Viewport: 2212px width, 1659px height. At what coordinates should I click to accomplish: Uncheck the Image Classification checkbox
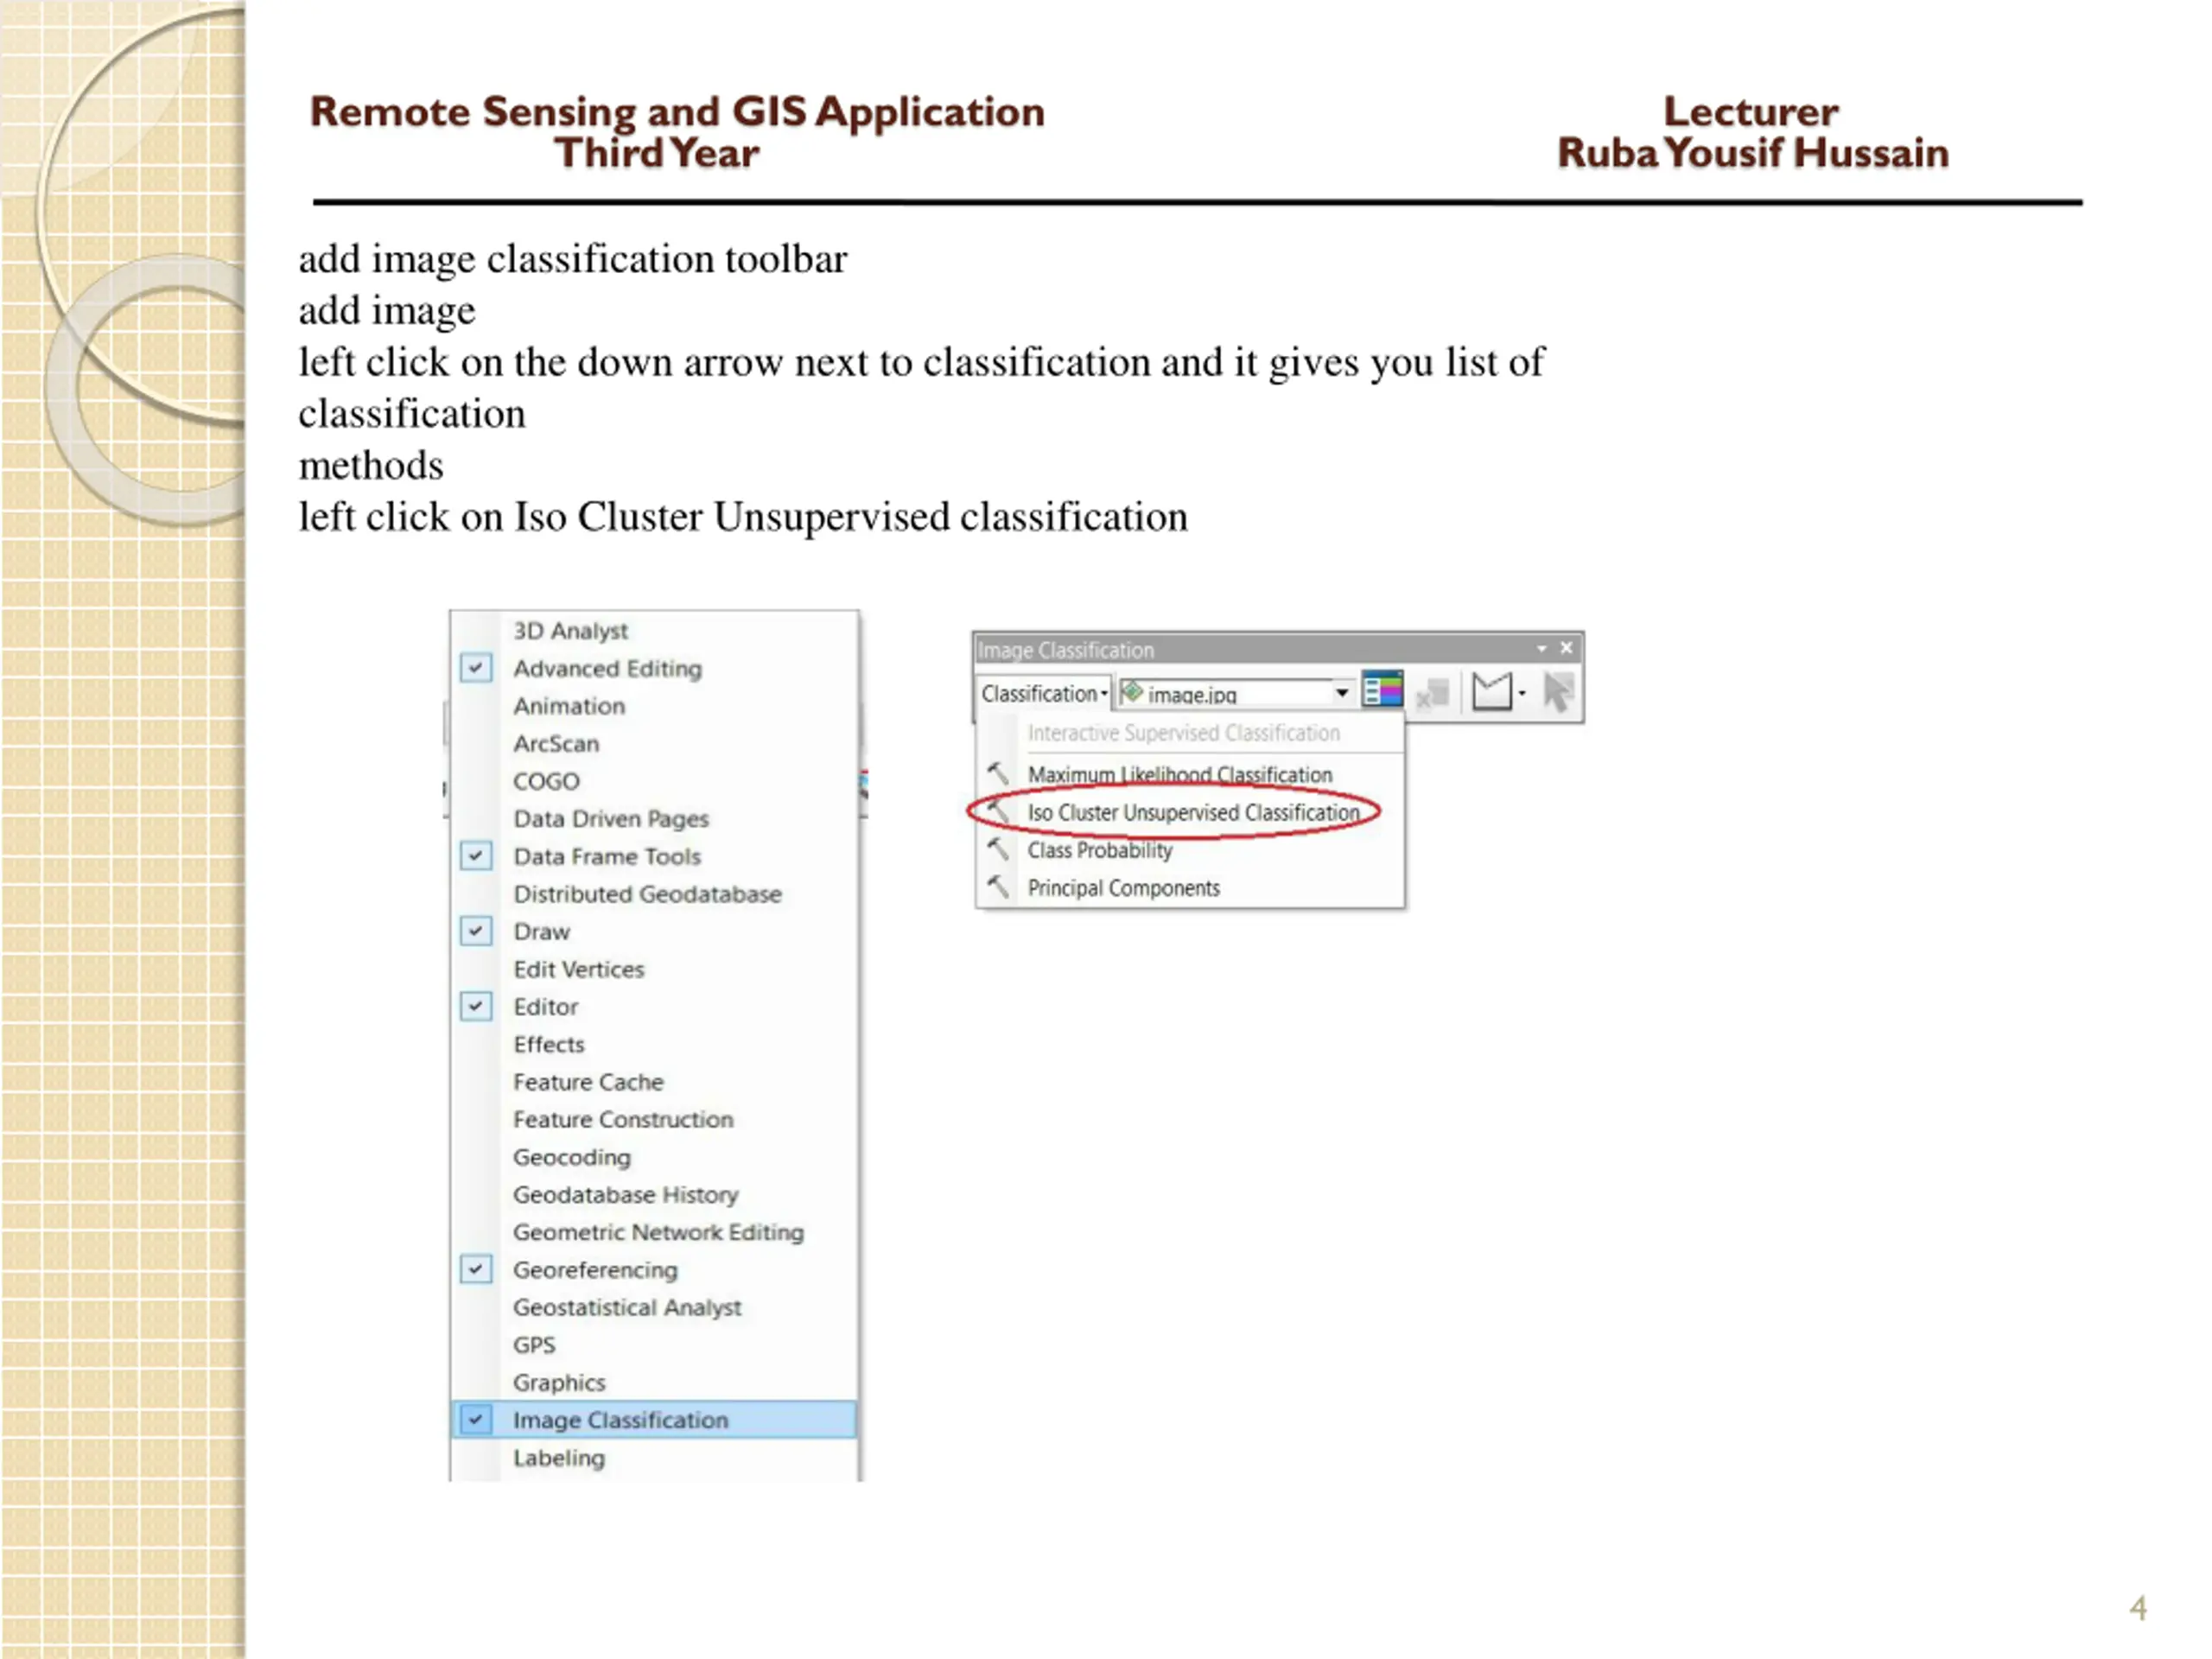point(476,1419)
